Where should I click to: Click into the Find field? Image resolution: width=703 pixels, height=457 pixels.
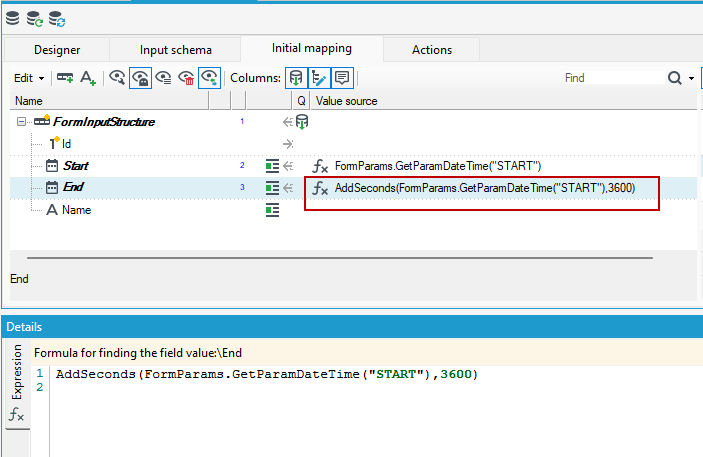(612, 78)
